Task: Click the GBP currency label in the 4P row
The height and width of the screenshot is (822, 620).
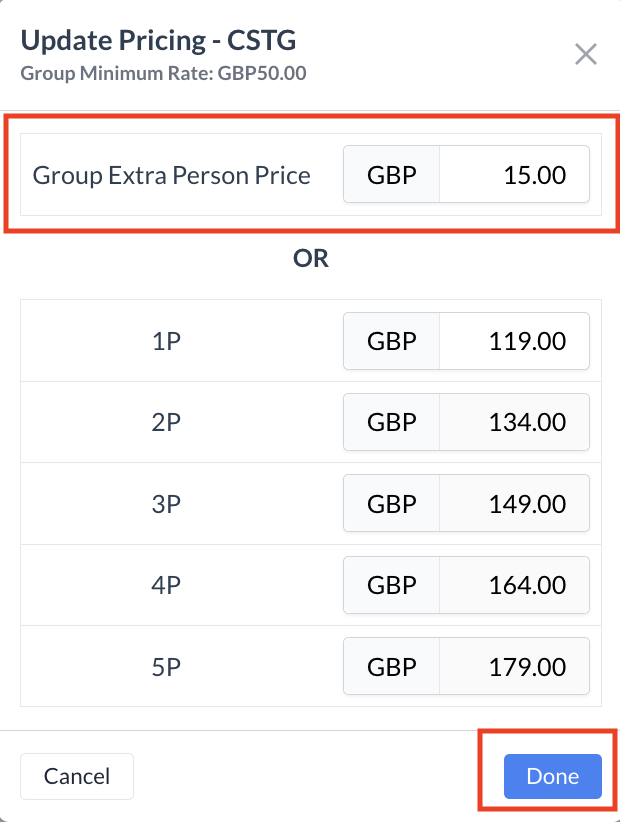Action: click(x=392, y=585)
